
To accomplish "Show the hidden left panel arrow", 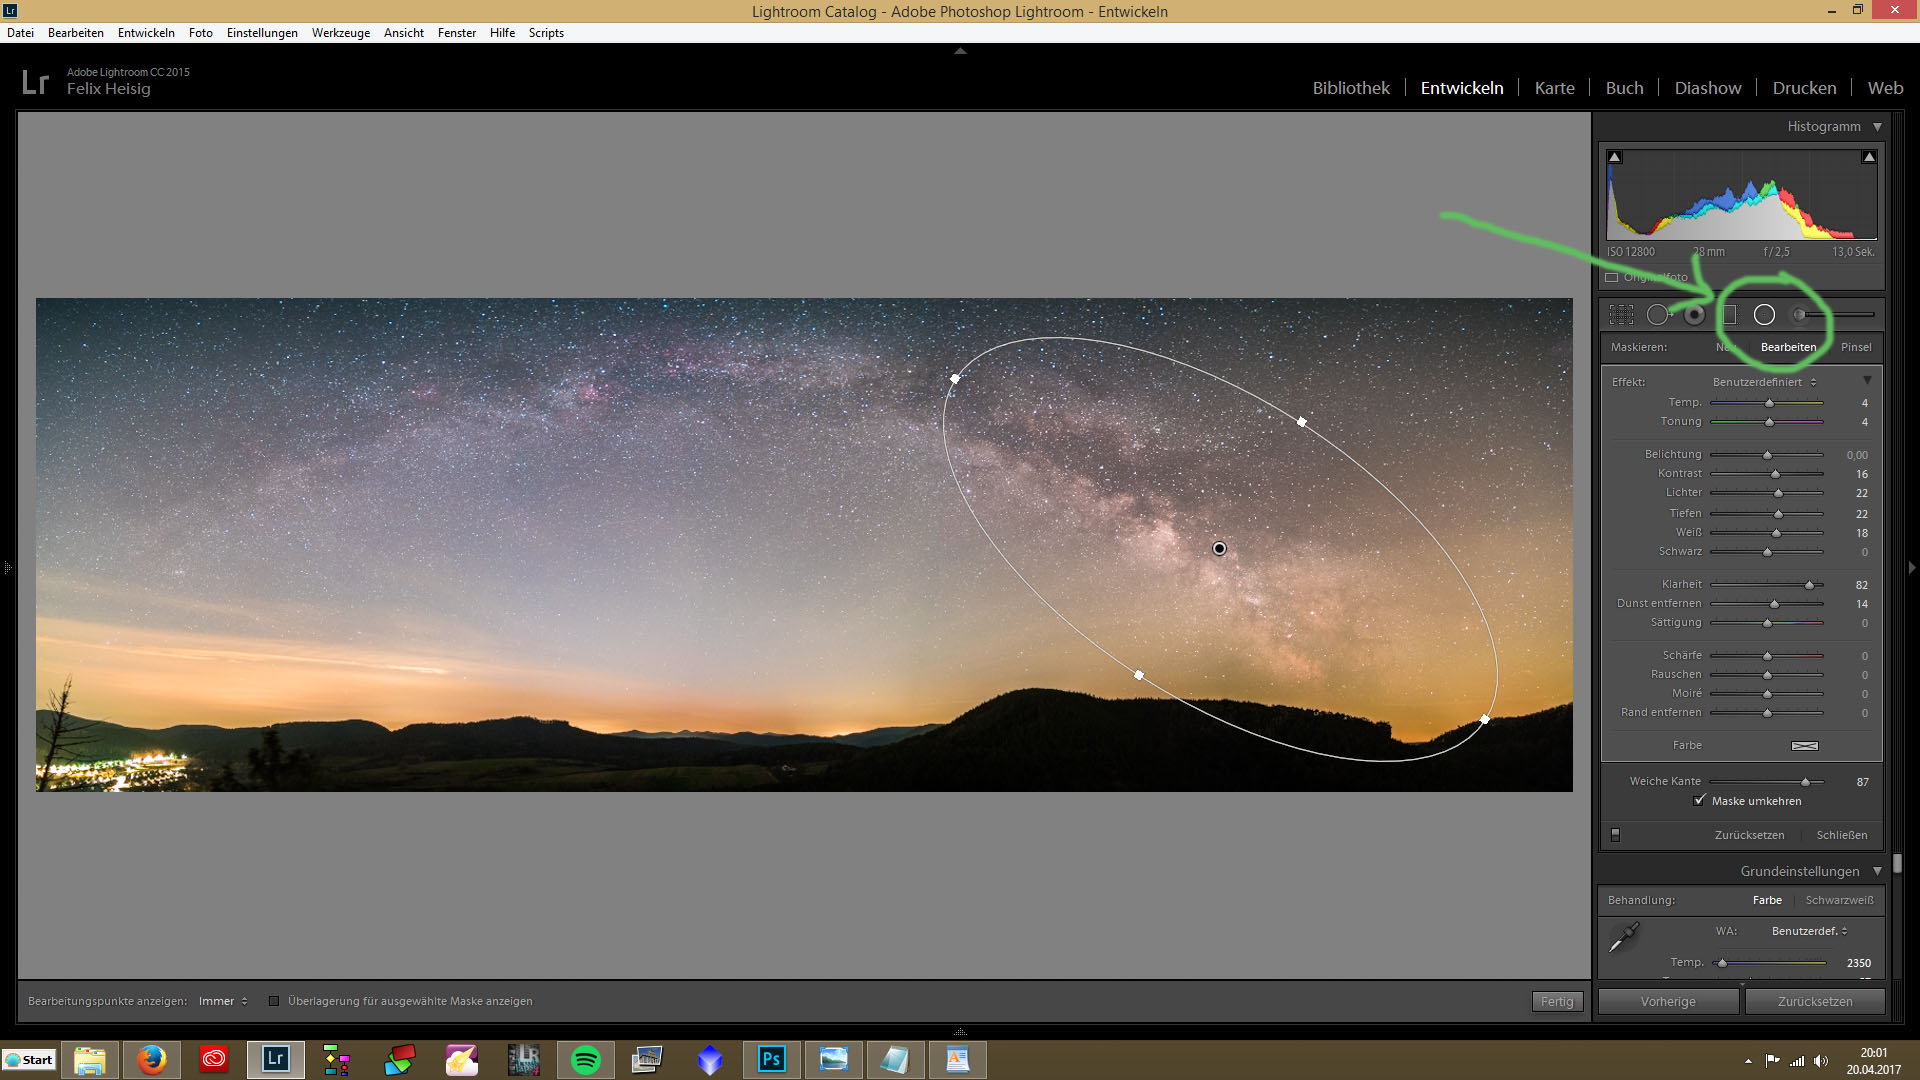I will [x=7, y=567].
